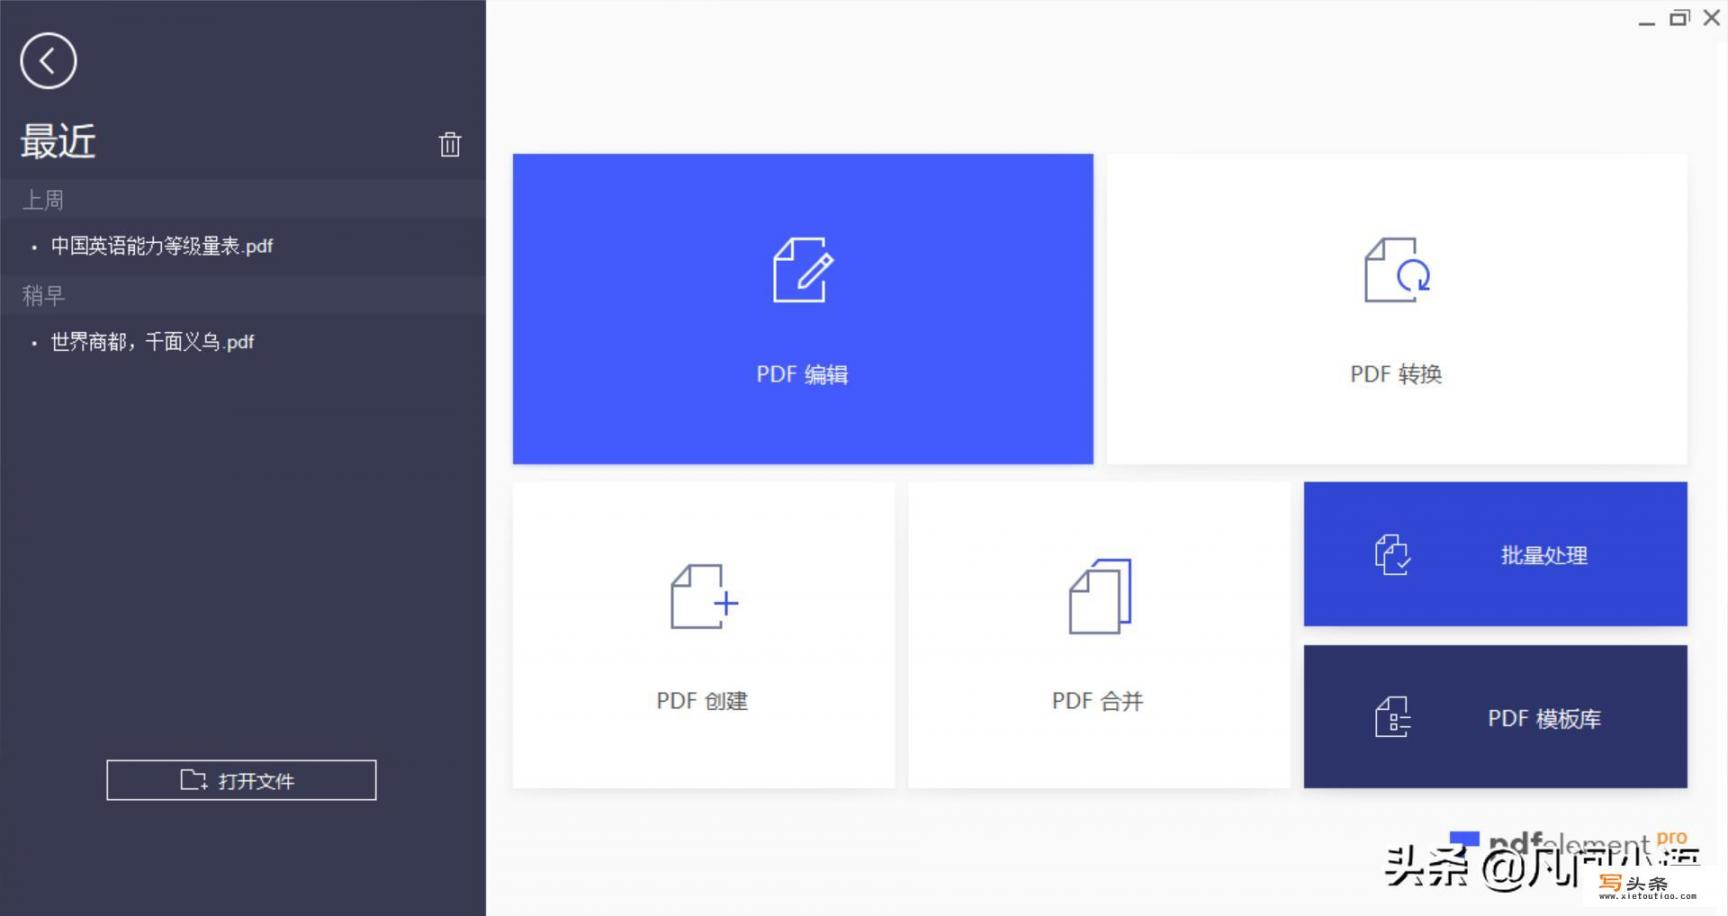Click the PDF 编辑 pencil document icon
Viewport: 1728px width, 916px height.
click(x=803, y=270)
